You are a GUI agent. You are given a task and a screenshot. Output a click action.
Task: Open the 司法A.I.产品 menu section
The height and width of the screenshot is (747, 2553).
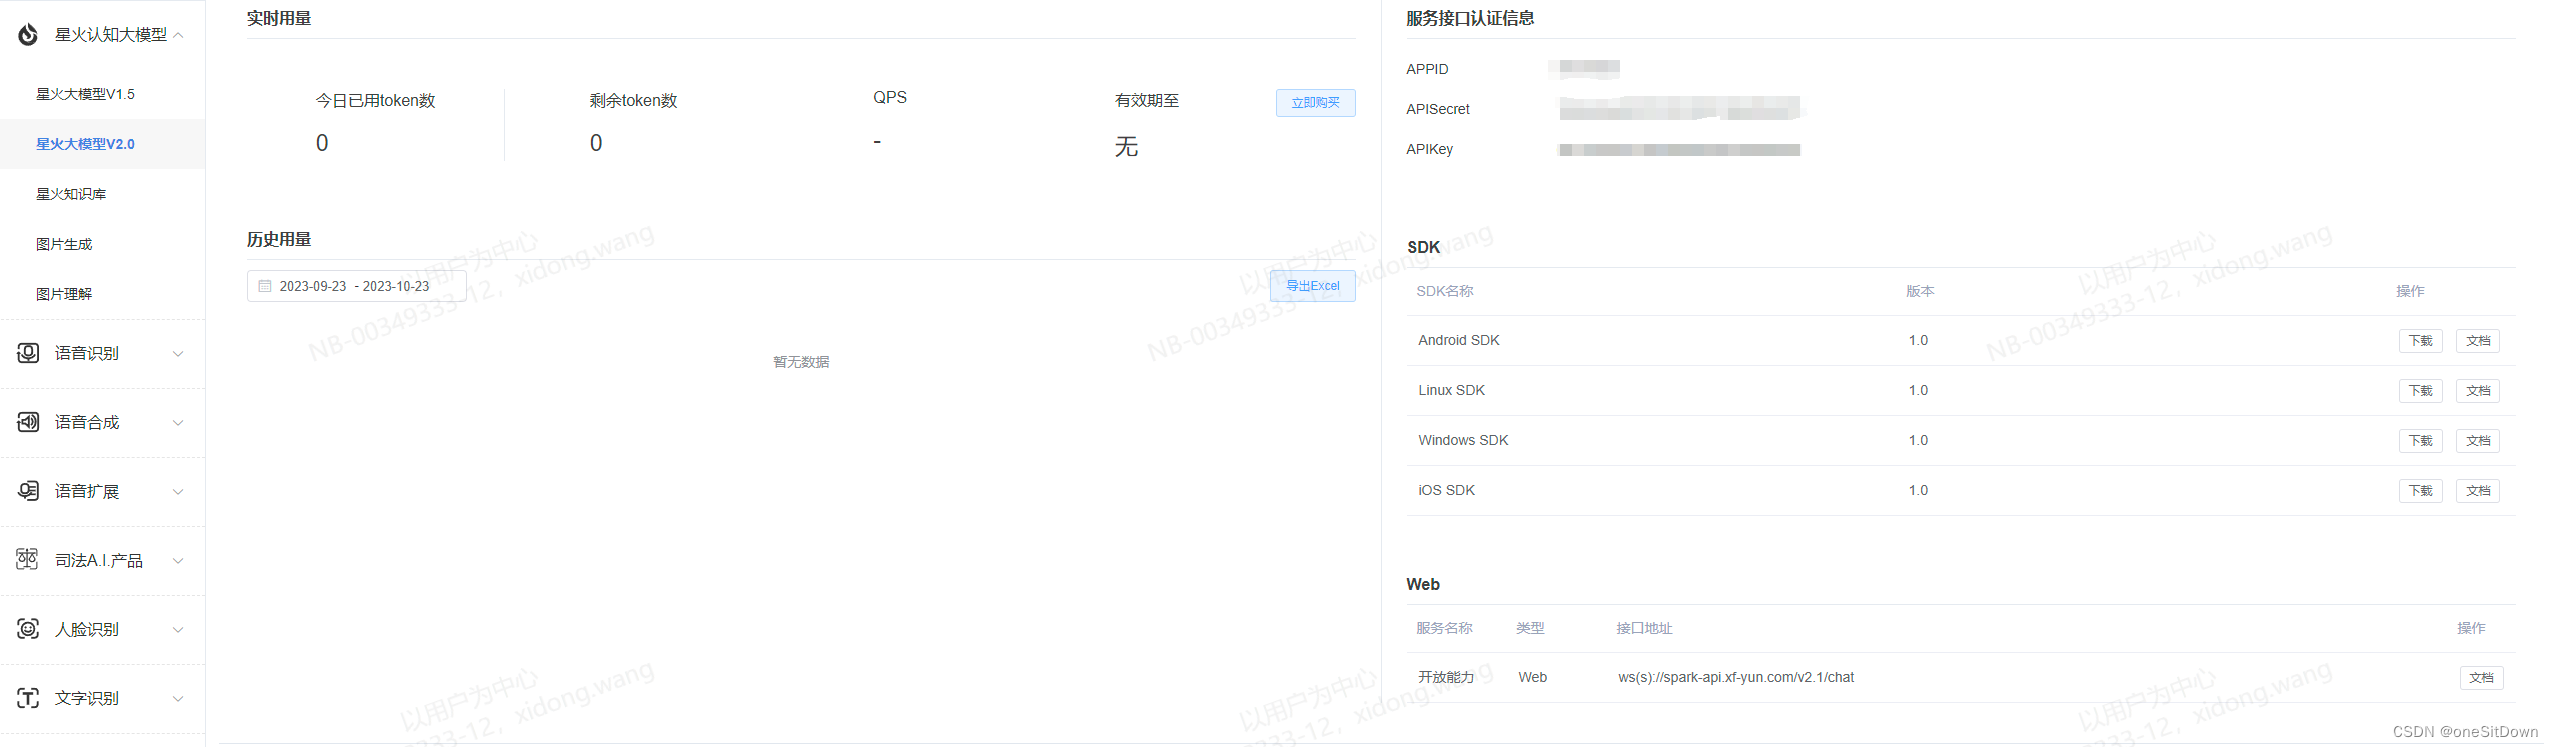102,560
